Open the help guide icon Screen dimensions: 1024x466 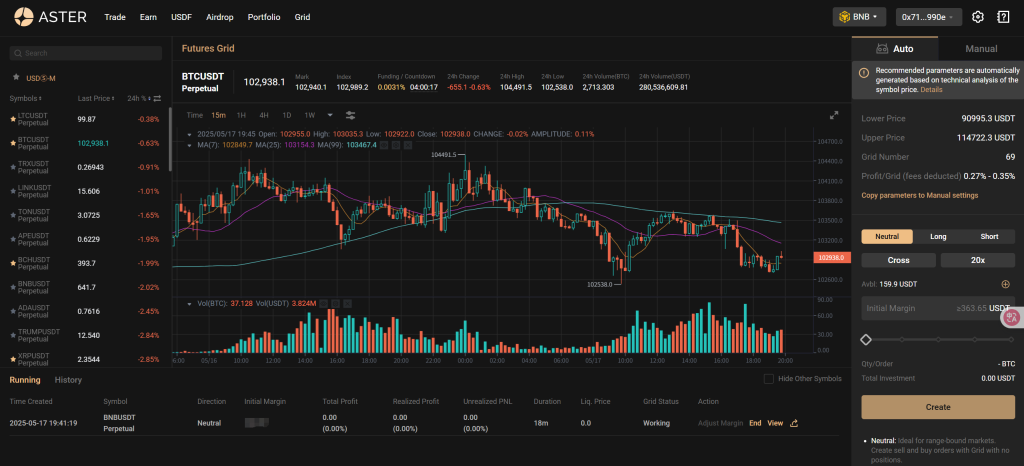click(1003, 17)
